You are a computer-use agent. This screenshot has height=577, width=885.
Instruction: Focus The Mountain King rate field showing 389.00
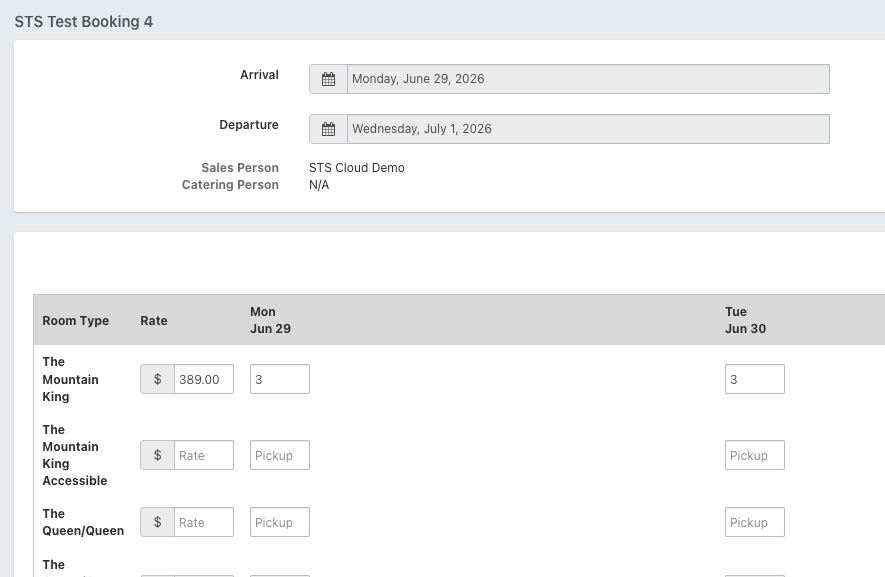click(204, 379)
